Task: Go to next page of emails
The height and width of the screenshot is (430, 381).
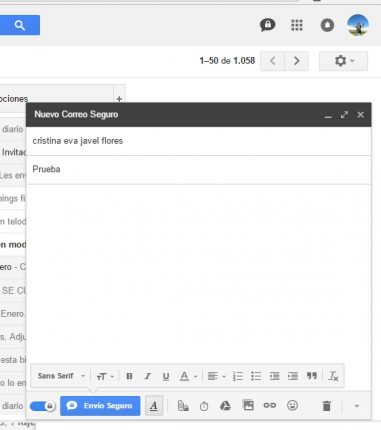Action: point(296,61)
